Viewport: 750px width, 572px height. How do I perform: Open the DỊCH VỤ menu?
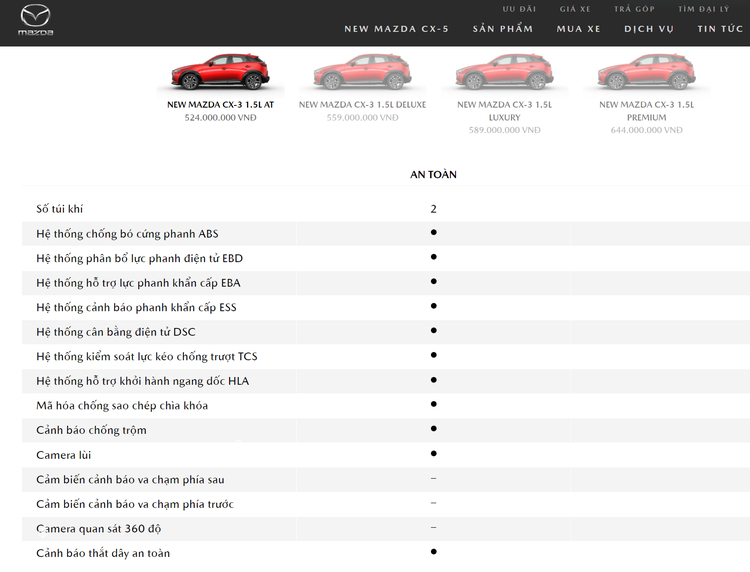pyautogui.click(x=649, y=29)
